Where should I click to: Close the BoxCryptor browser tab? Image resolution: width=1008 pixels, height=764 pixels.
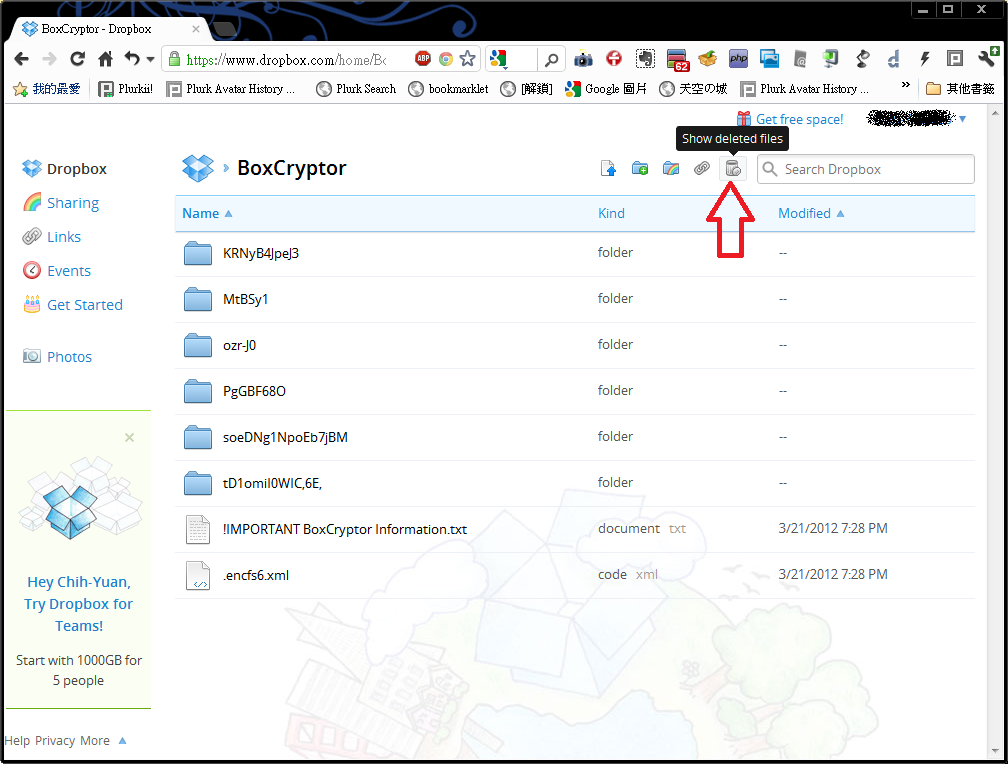pyautogui.click(x=196, y=29)
